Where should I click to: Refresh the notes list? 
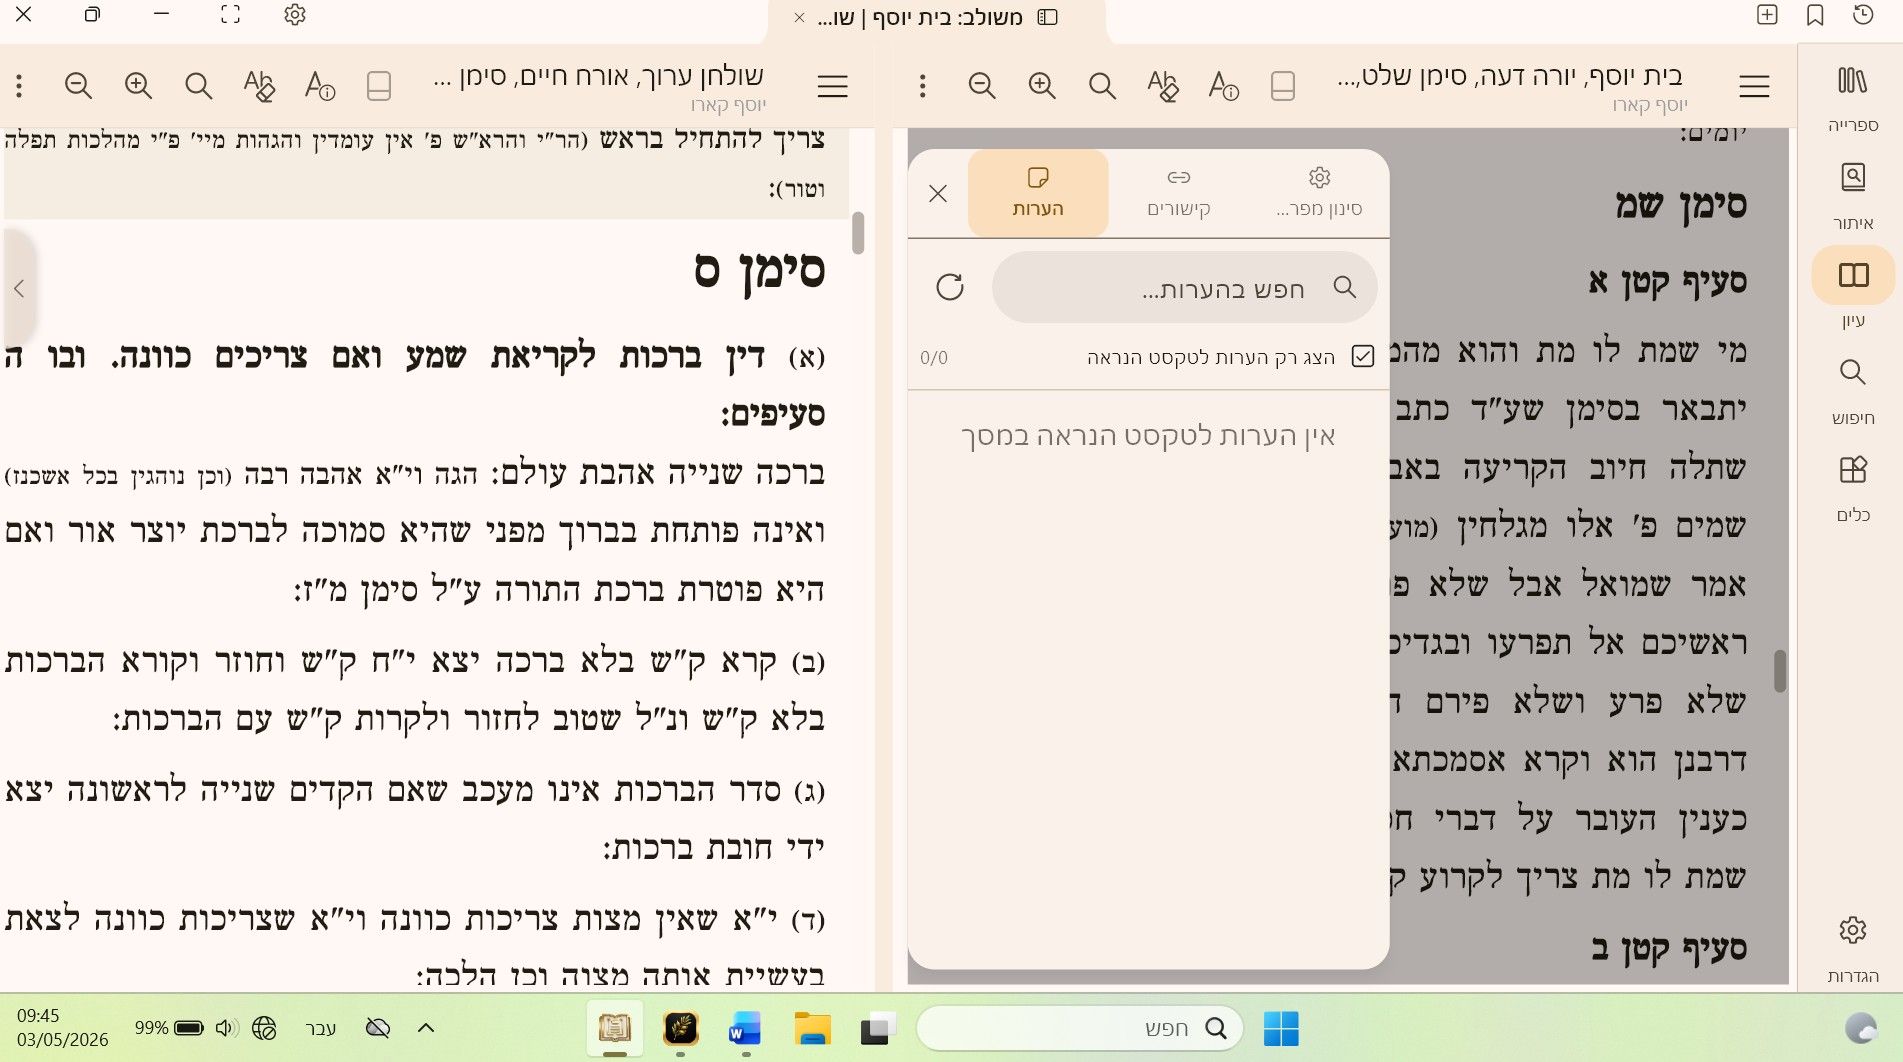point(949,287)
